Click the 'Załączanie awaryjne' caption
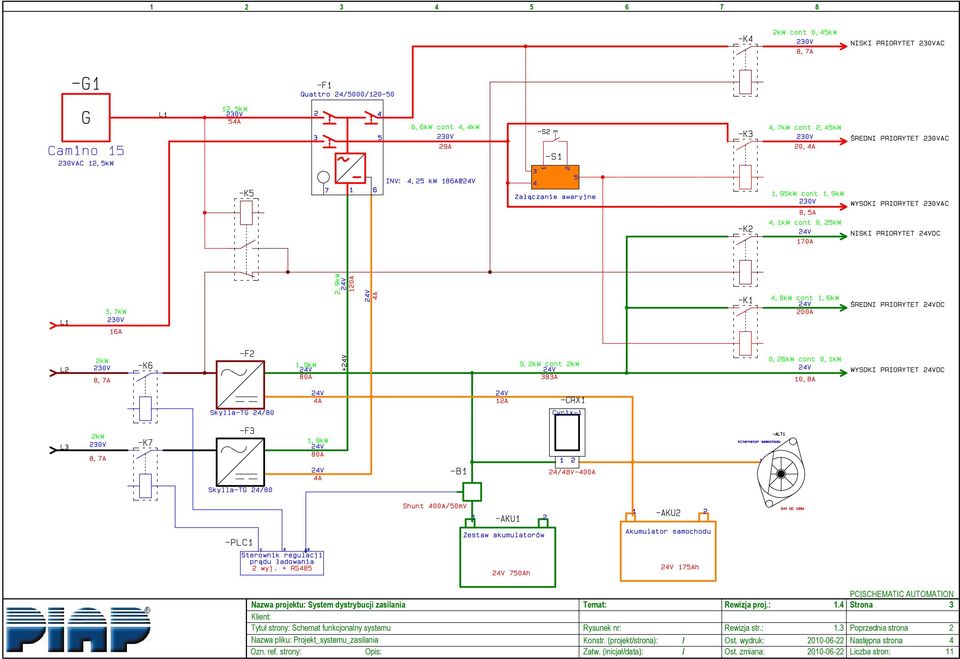Screen dimensions: 960x659 tap(555, 197)
